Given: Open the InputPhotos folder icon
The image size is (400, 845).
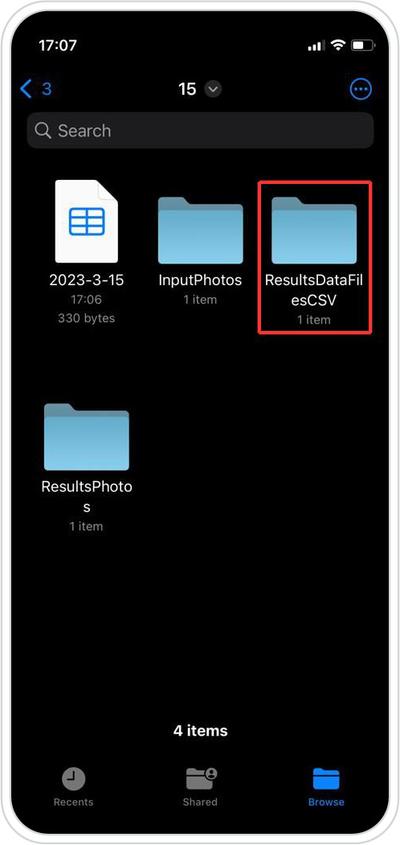Looking at the screenshot, I should pos(200,230).
